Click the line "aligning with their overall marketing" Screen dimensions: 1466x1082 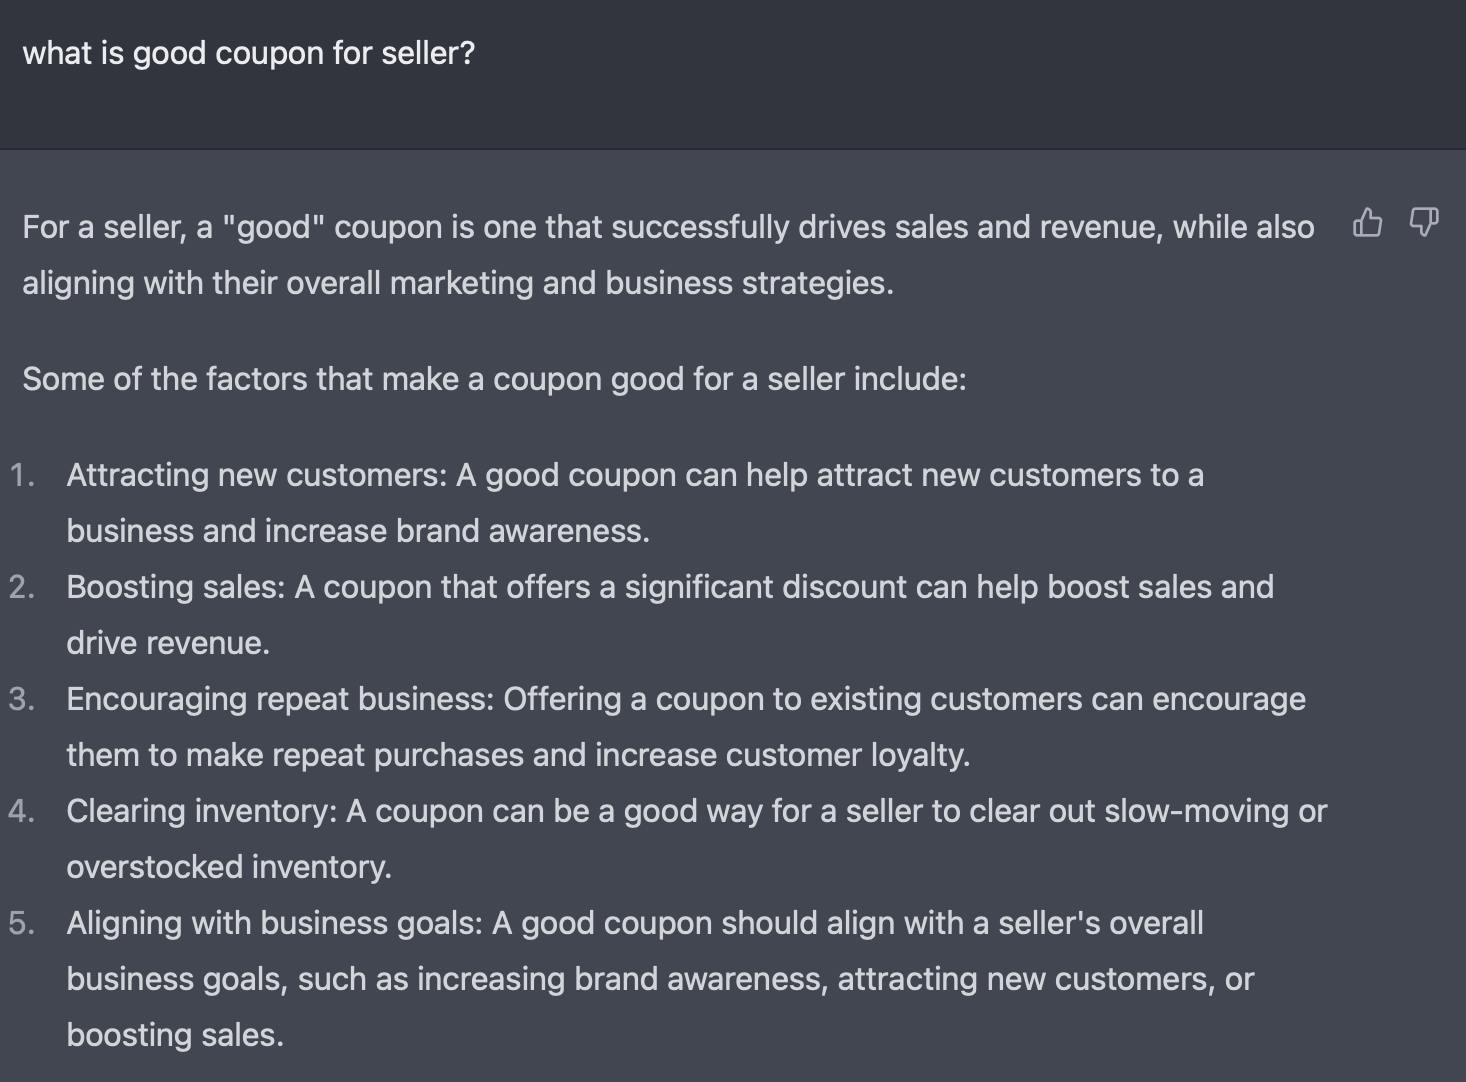pos(458,283)
